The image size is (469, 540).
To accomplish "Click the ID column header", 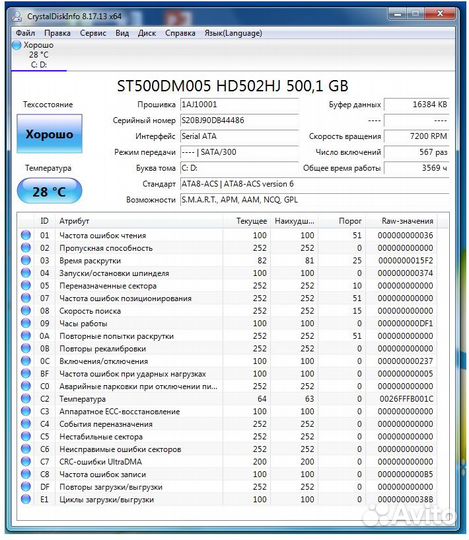I will 44,221.
